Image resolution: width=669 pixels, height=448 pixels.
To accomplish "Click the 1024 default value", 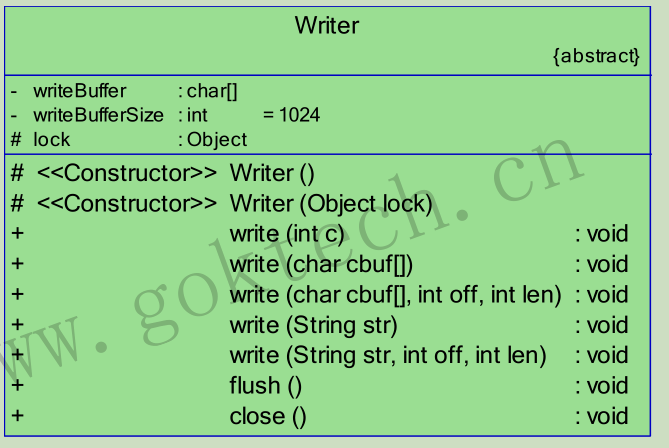I will tap(300, 115).
